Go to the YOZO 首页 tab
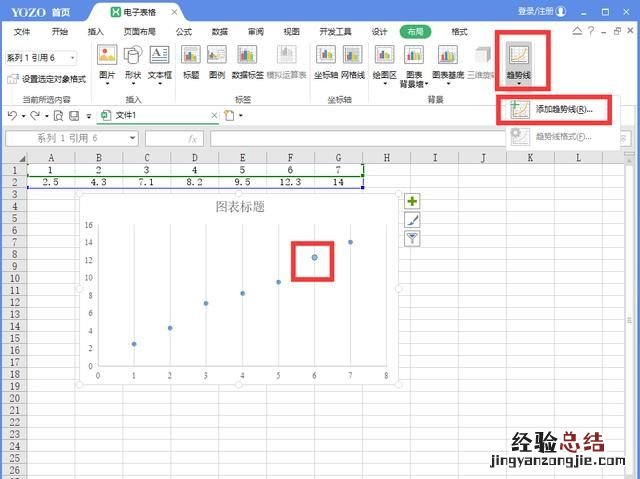 (x=40, y=12)
